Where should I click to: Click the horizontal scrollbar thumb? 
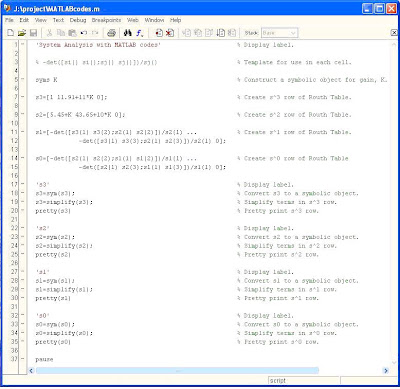click(177, 371)
